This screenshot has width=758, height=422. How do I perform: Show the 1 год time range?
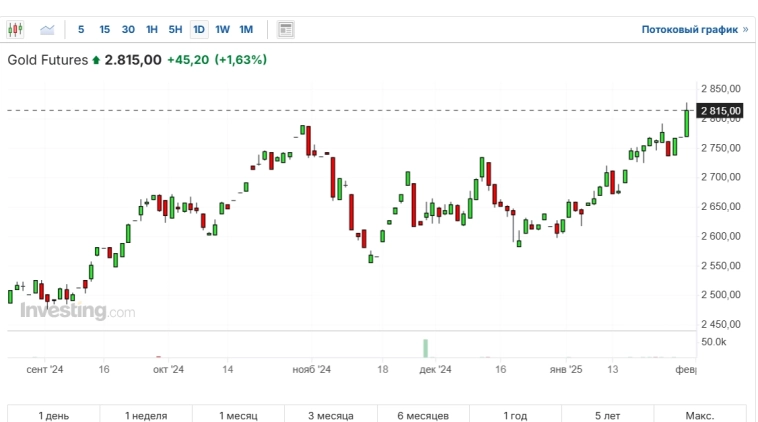(515, 415)
